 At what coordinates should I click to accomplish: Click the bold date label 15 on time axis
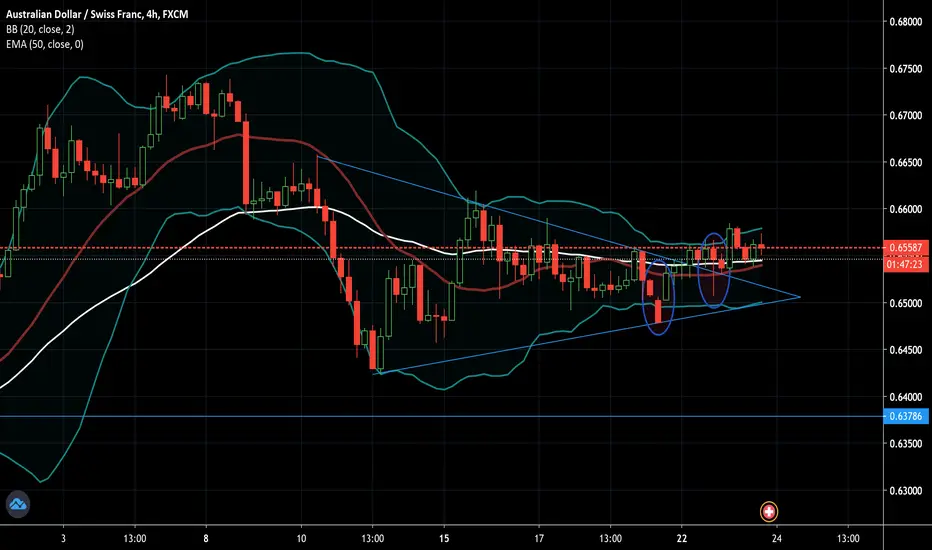(444, 539)
